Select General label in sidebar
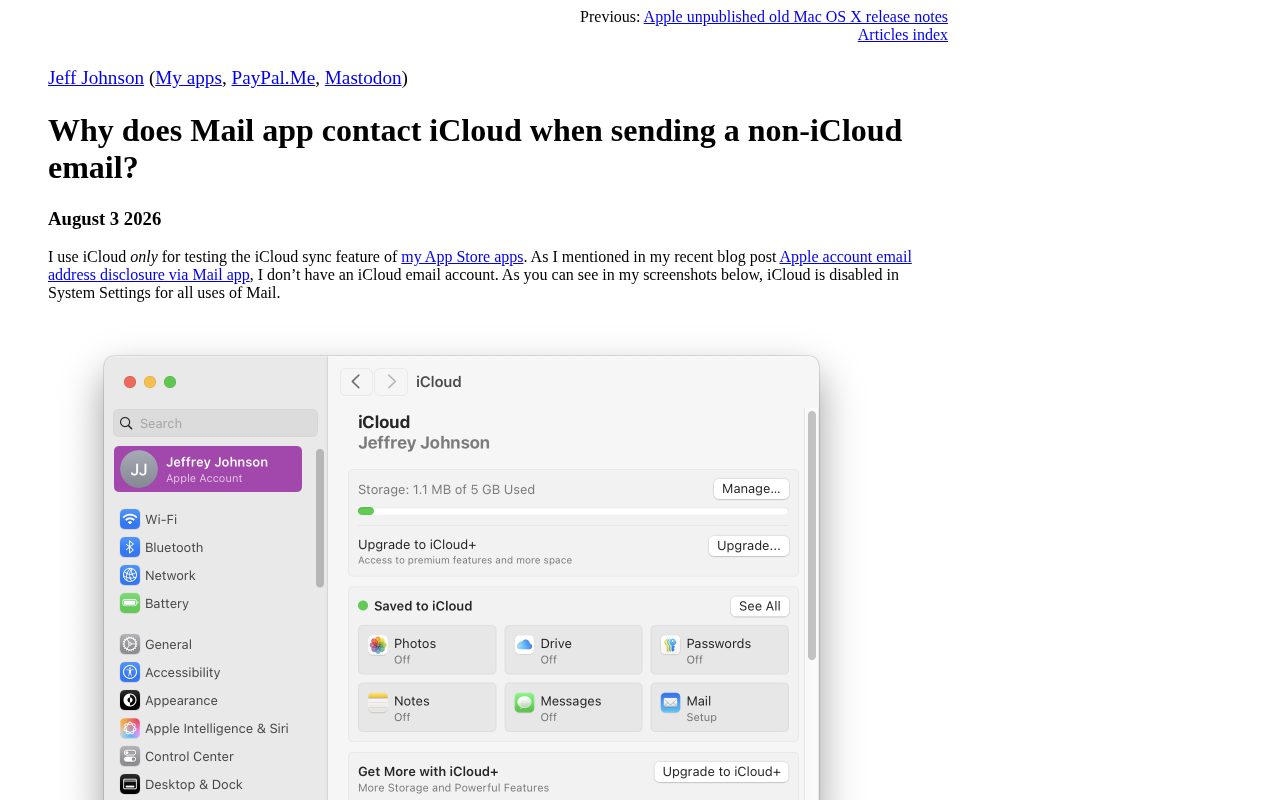The width and height of the screenshot is (1280, 800). (x=168, y=644)
